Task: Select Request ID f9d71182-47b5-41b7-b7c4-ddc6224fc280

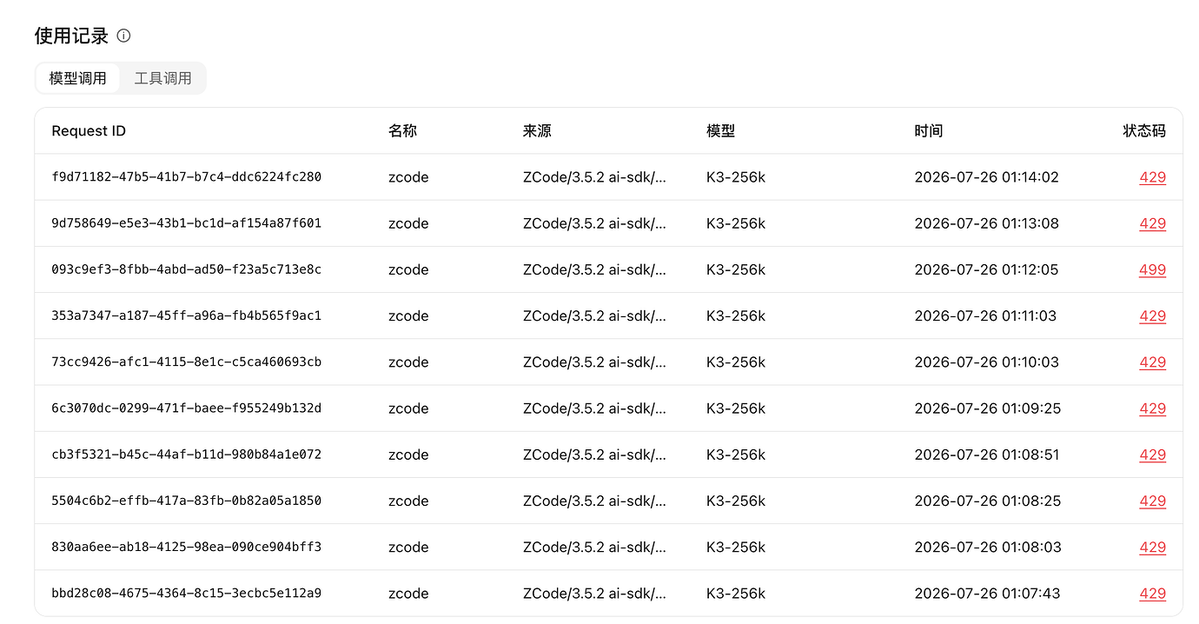Action: pos(187,177)
